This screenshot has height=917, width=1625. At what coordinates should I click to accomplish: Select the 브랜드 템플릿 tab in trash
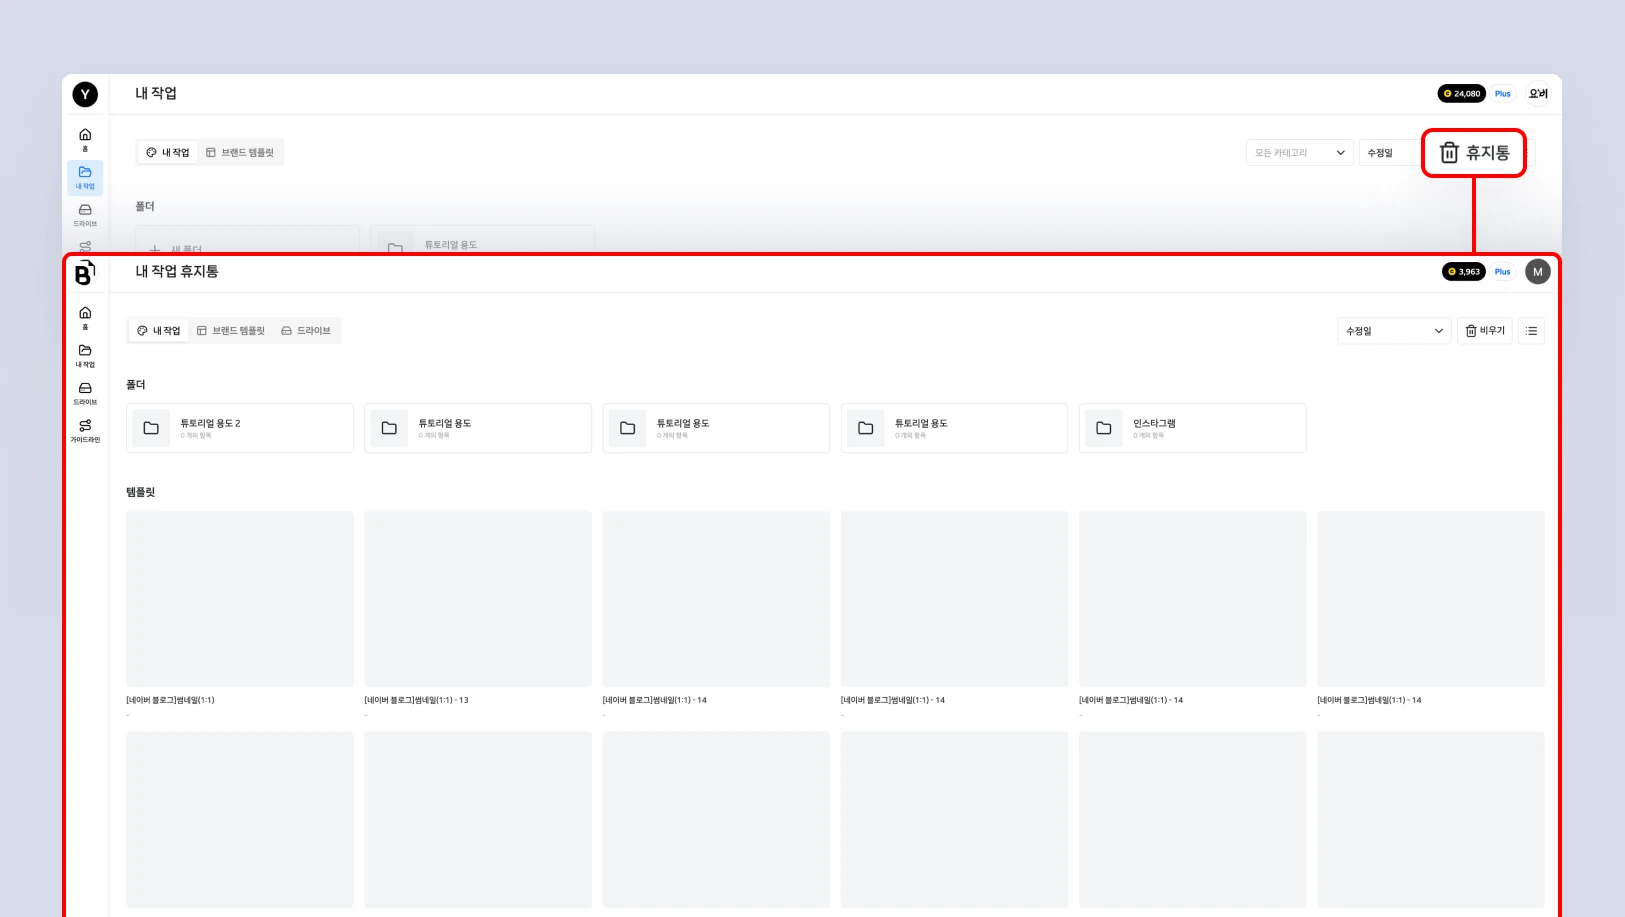tap(231, 331)
